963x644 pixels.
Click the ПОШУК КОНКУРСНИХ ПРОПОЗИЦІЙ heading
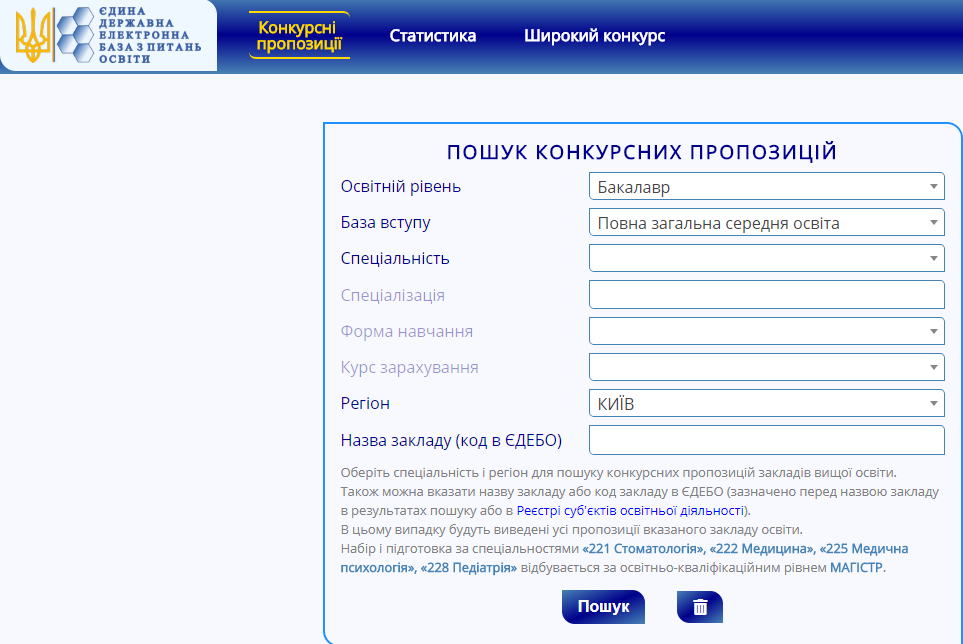[641, 152]
